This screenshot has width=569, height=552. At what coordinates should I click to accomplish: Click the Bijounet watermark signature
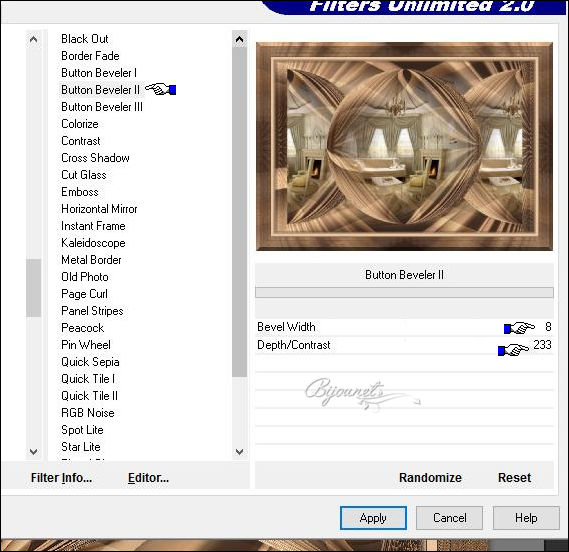[x=362, y=394]
